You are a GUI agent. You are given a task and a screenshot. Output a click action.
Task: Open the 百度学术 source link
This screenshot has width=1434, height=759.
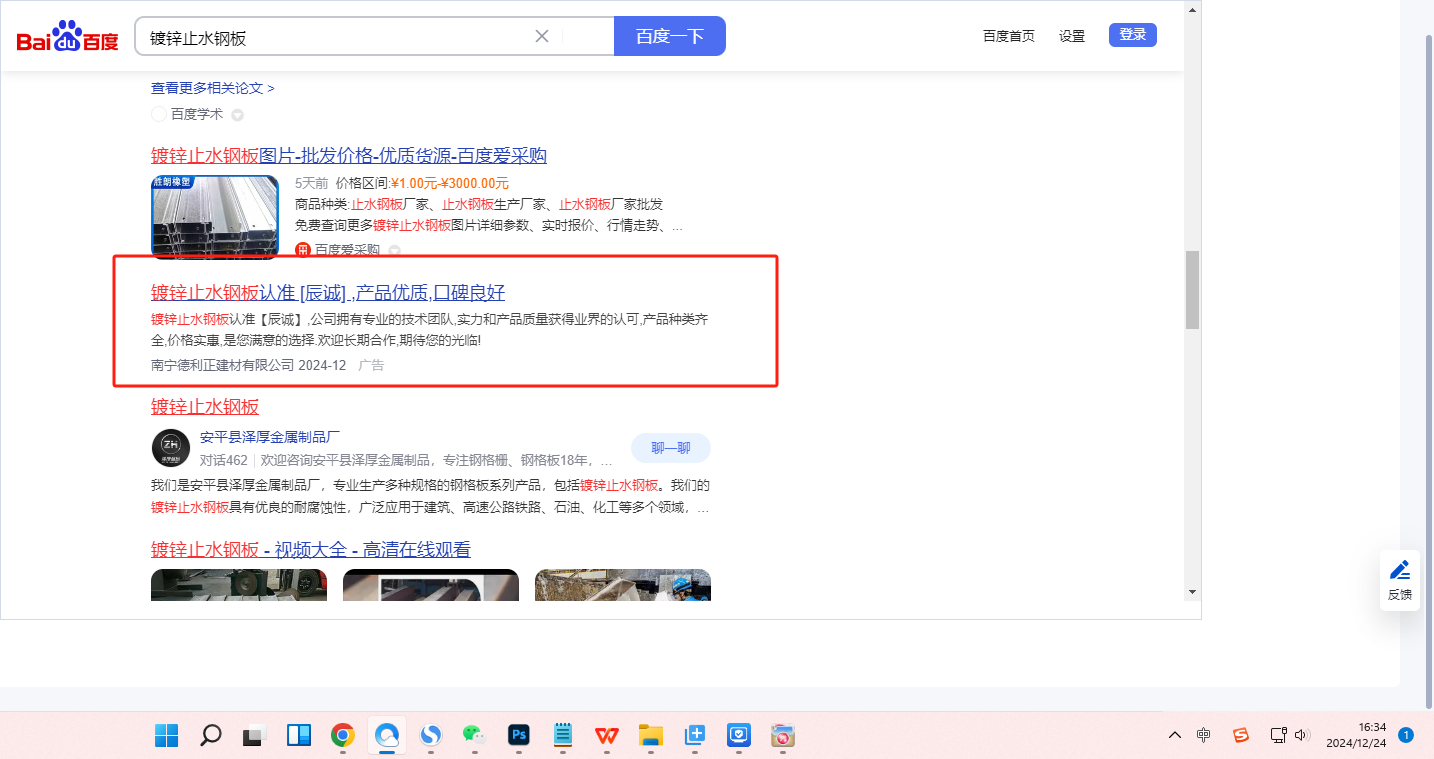point(197,114)
